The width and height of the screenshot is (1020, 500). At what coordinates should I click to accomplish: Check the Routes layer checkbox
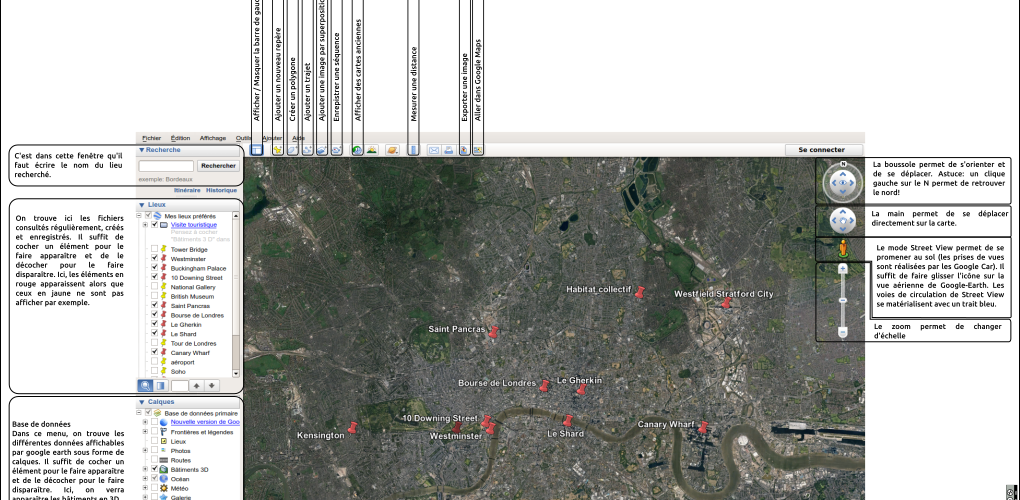(154, 460)
